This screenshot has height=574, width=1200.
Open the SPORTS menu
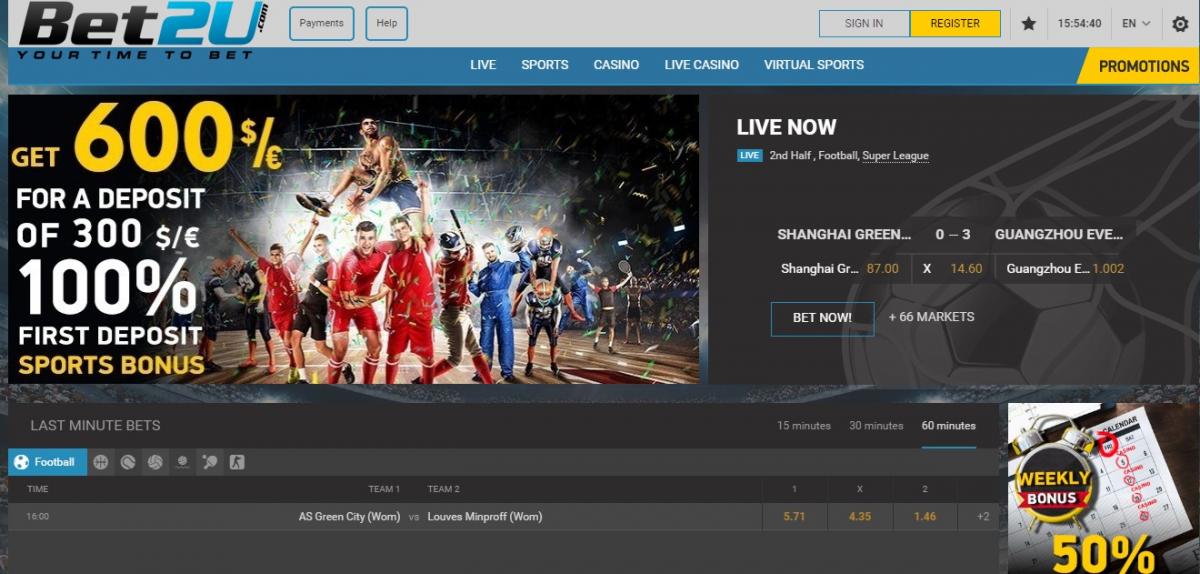[544, 65]
